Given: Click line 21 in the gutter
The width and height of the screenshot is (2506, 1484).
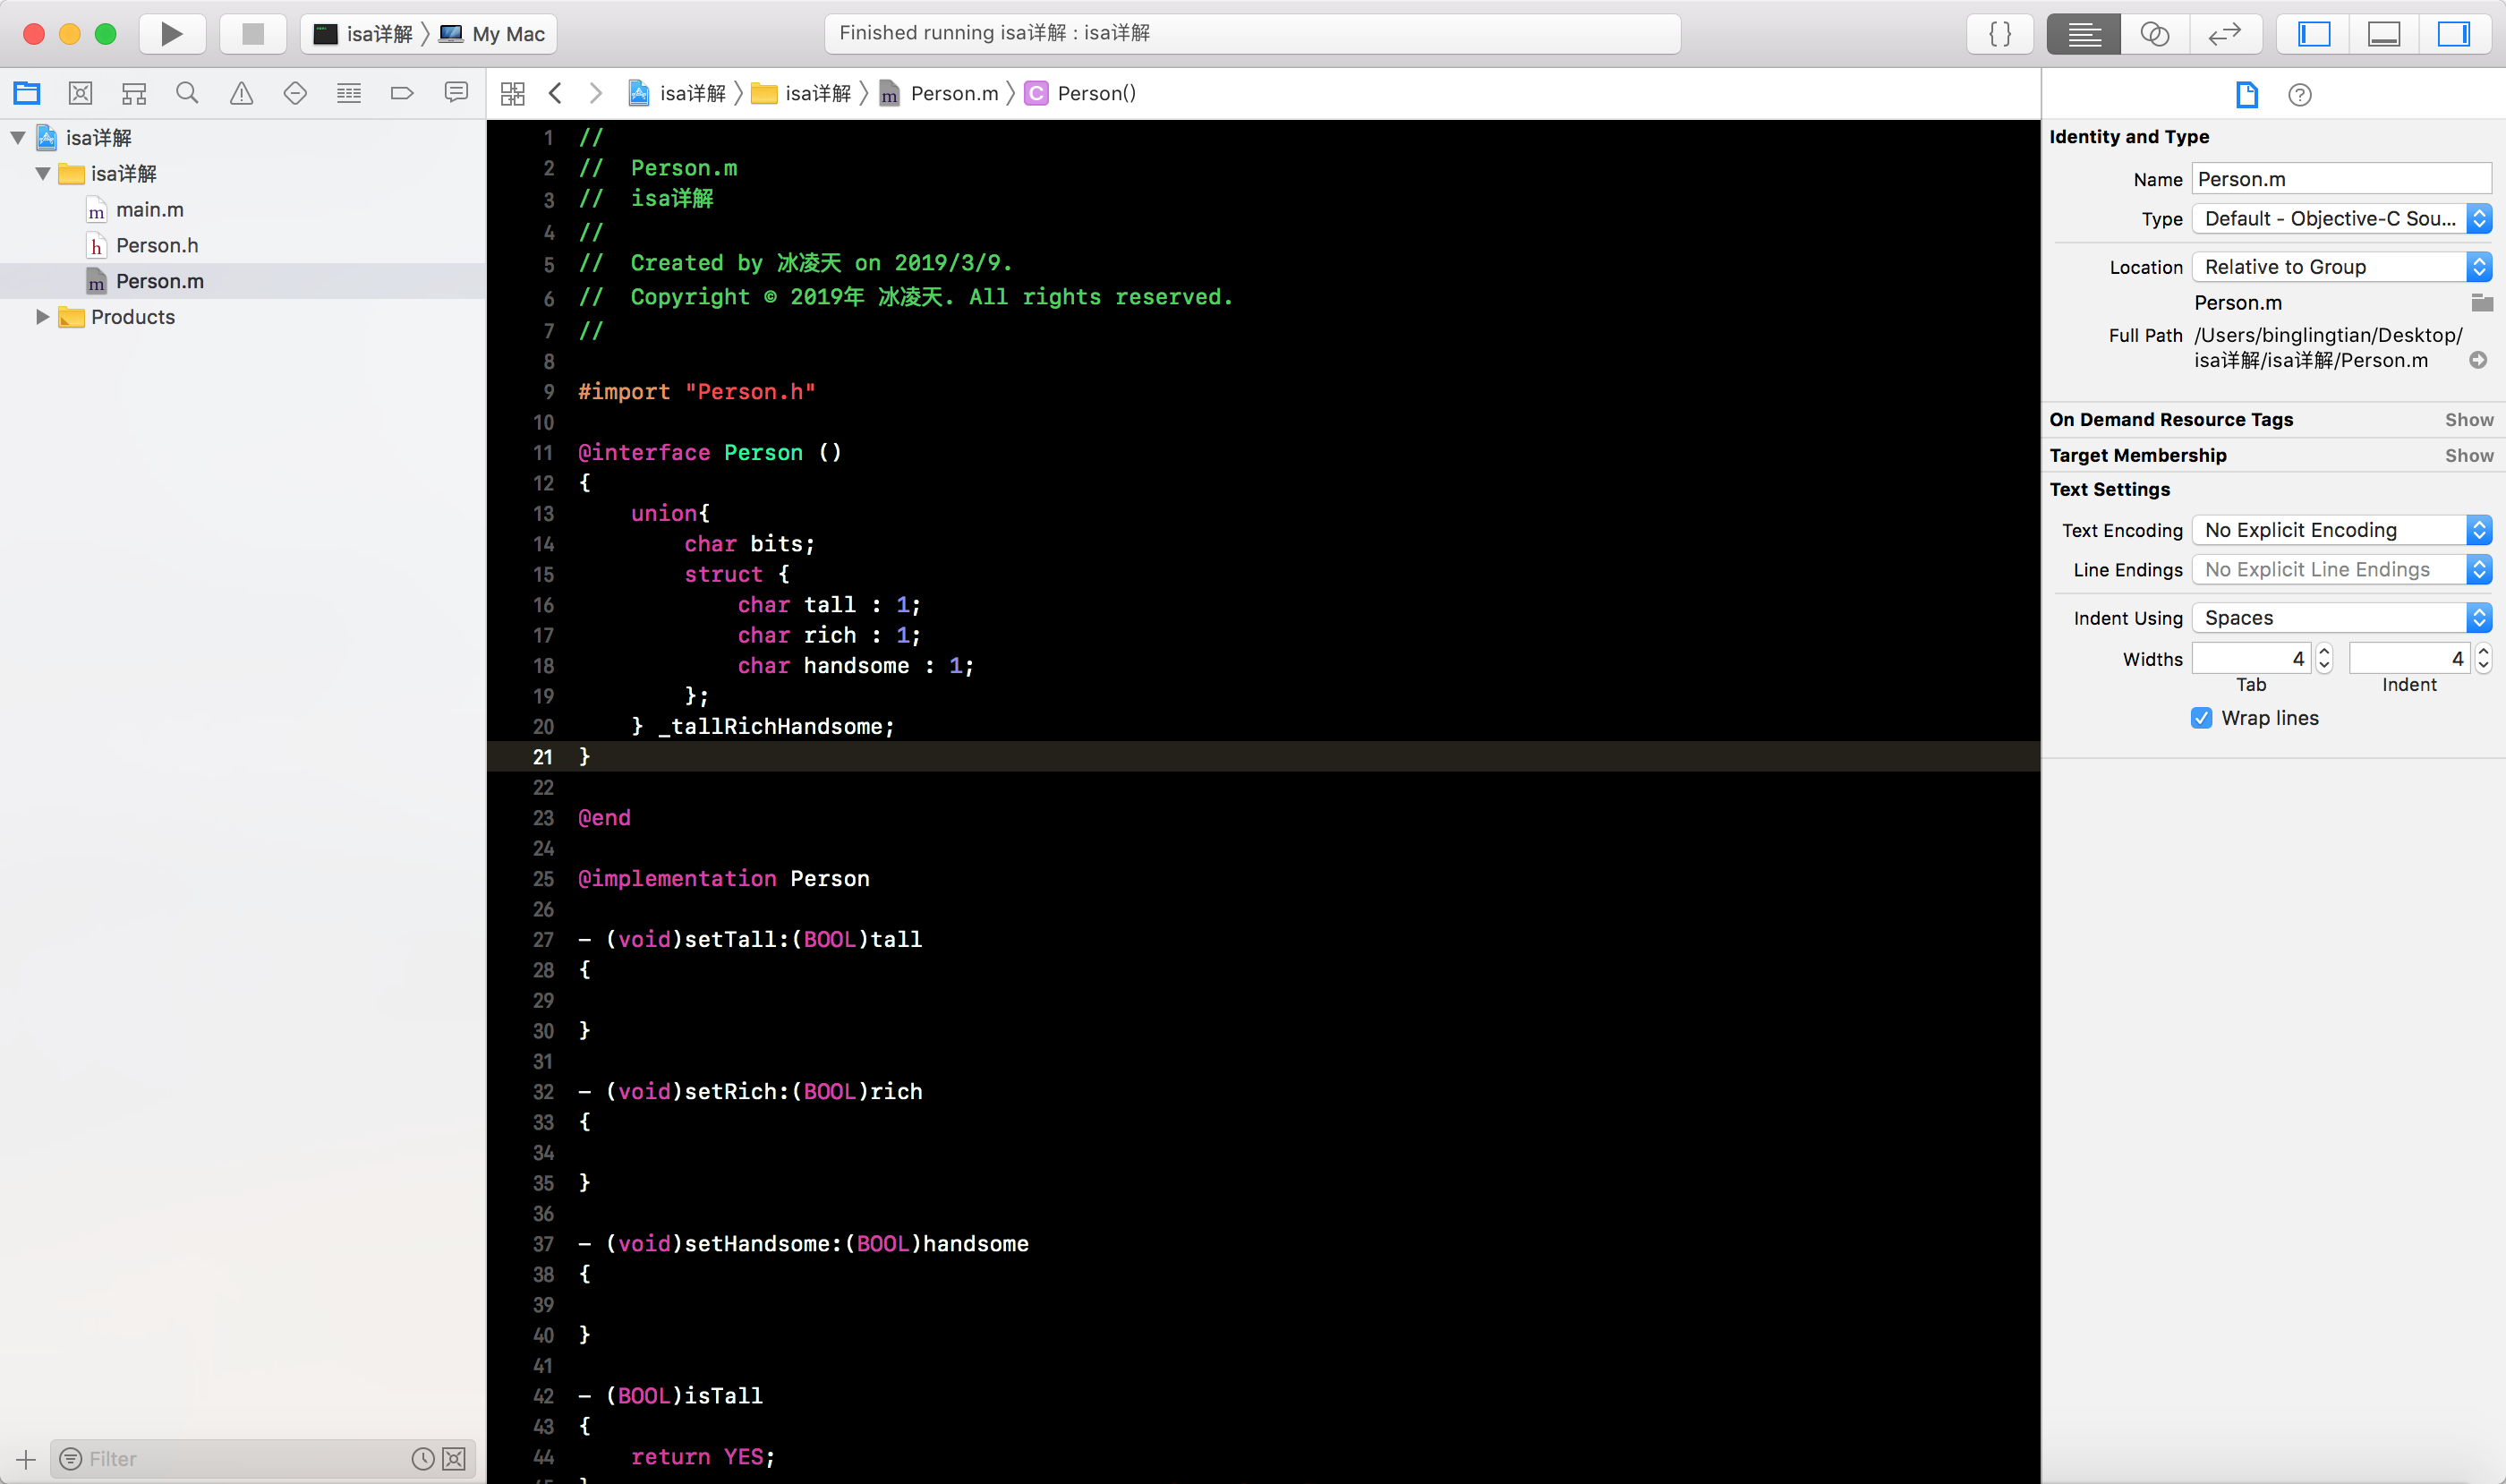Looking at the screenshot, I should click(x=543, y=757).
